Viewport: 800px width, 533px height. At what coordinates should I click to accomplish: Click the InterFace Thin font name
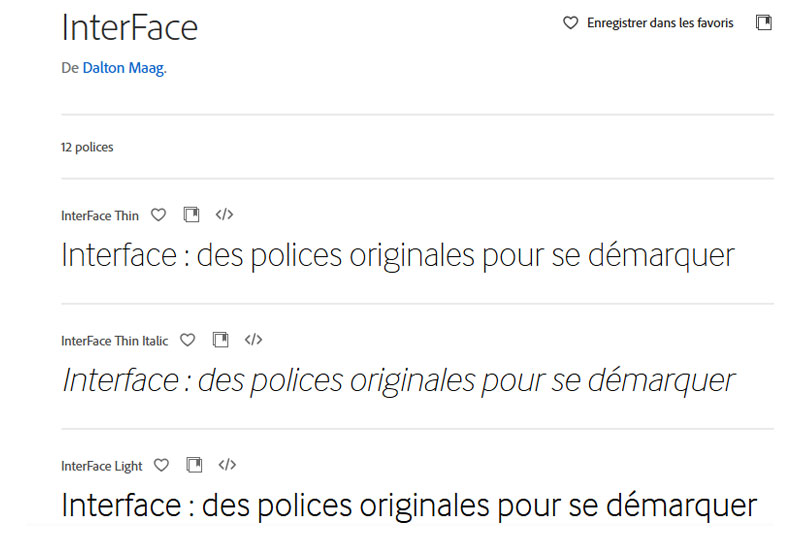[100, 216]
